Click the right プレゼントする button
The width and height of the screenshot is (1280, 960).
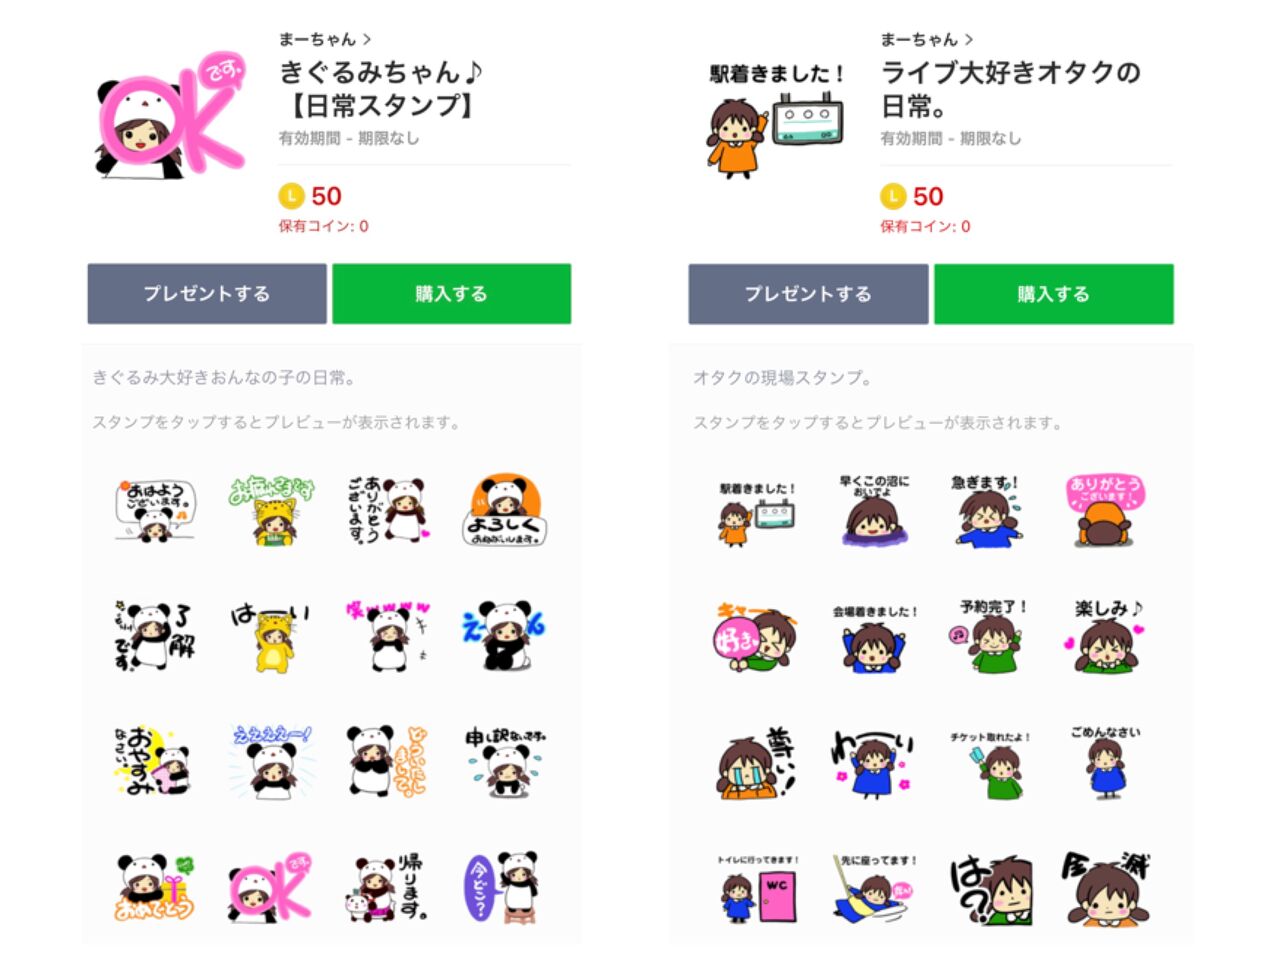tap(808, 294)
